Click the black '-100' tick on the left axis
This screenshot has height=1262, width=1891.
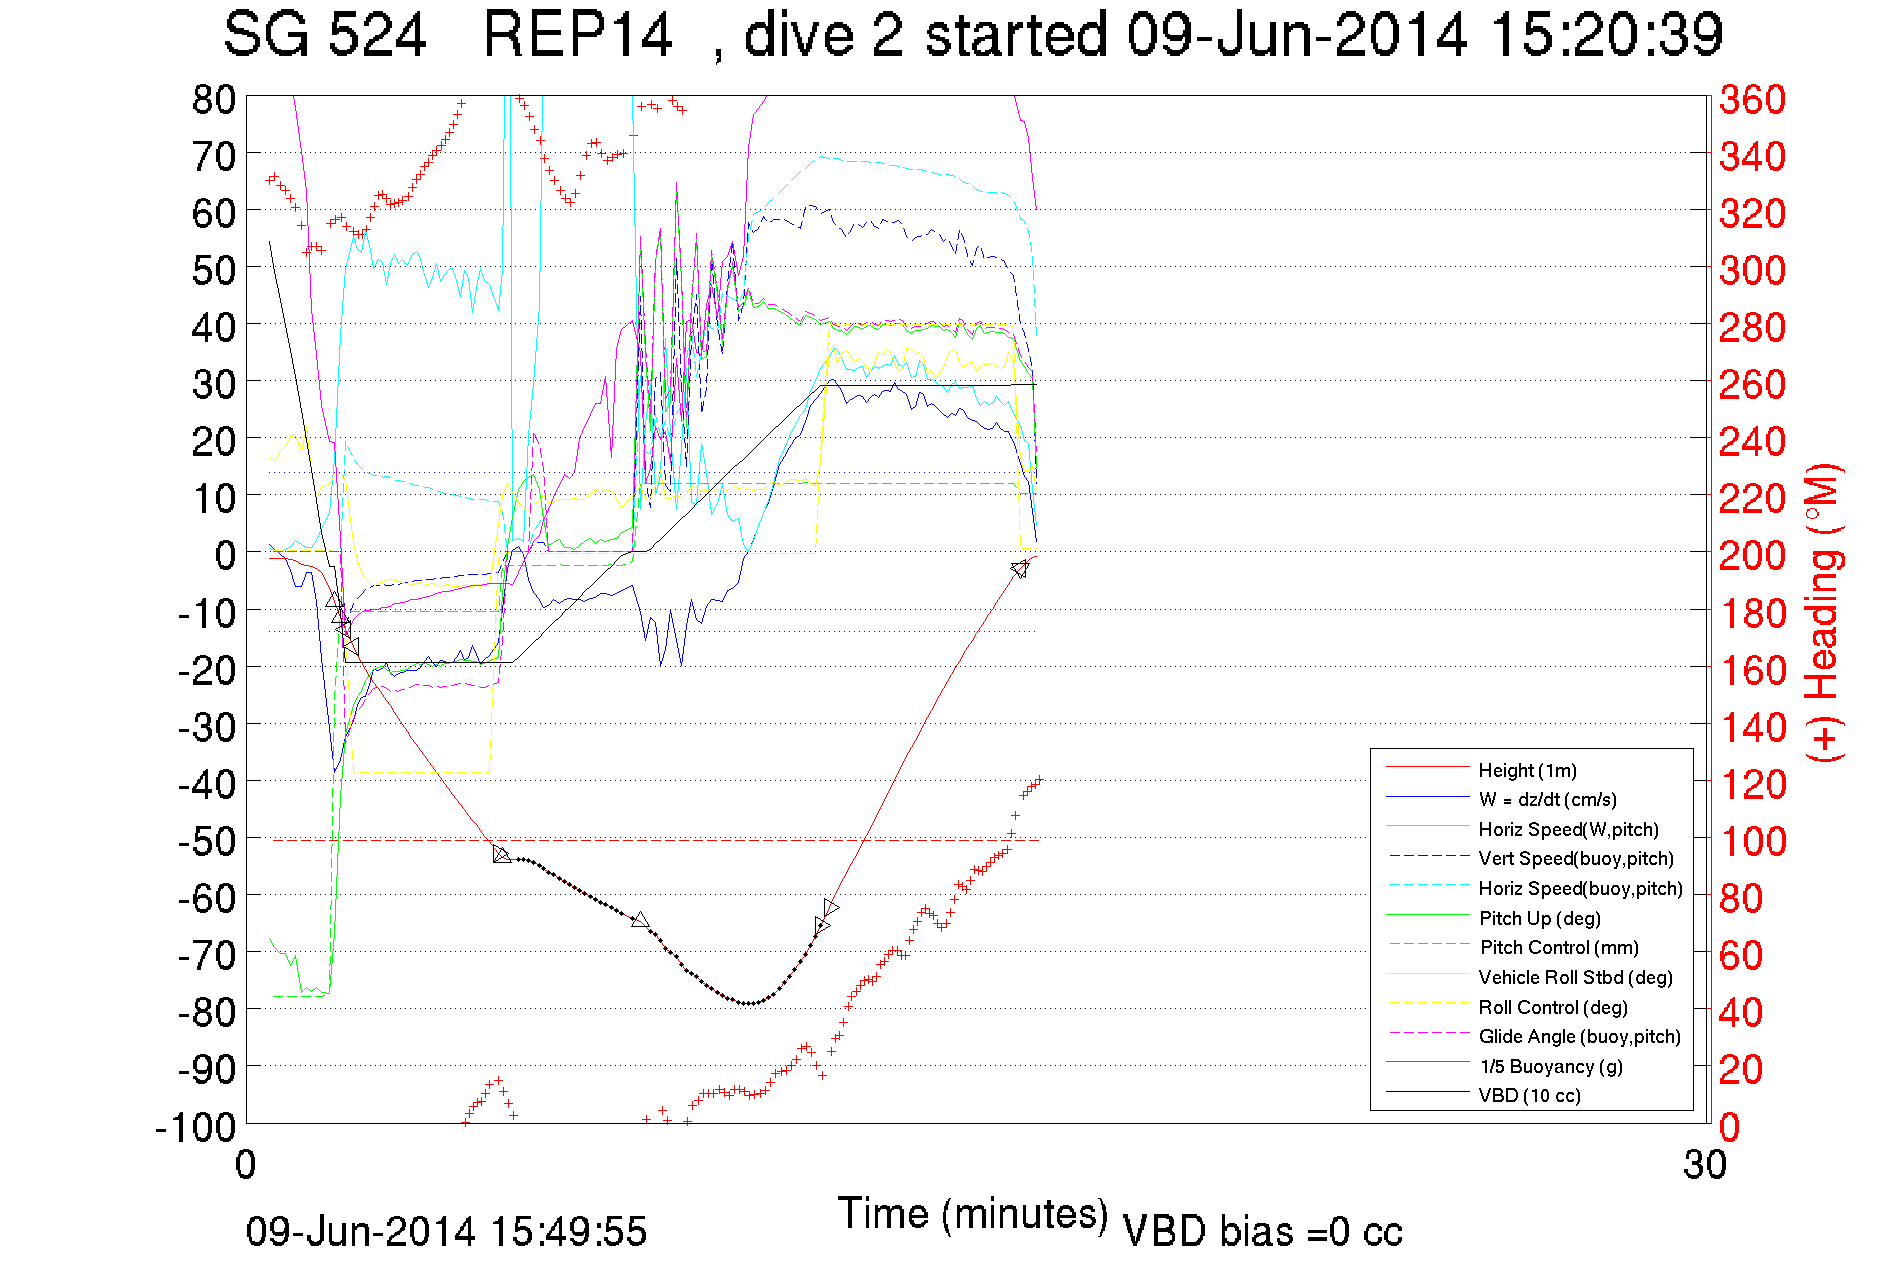click(195, 1127)
